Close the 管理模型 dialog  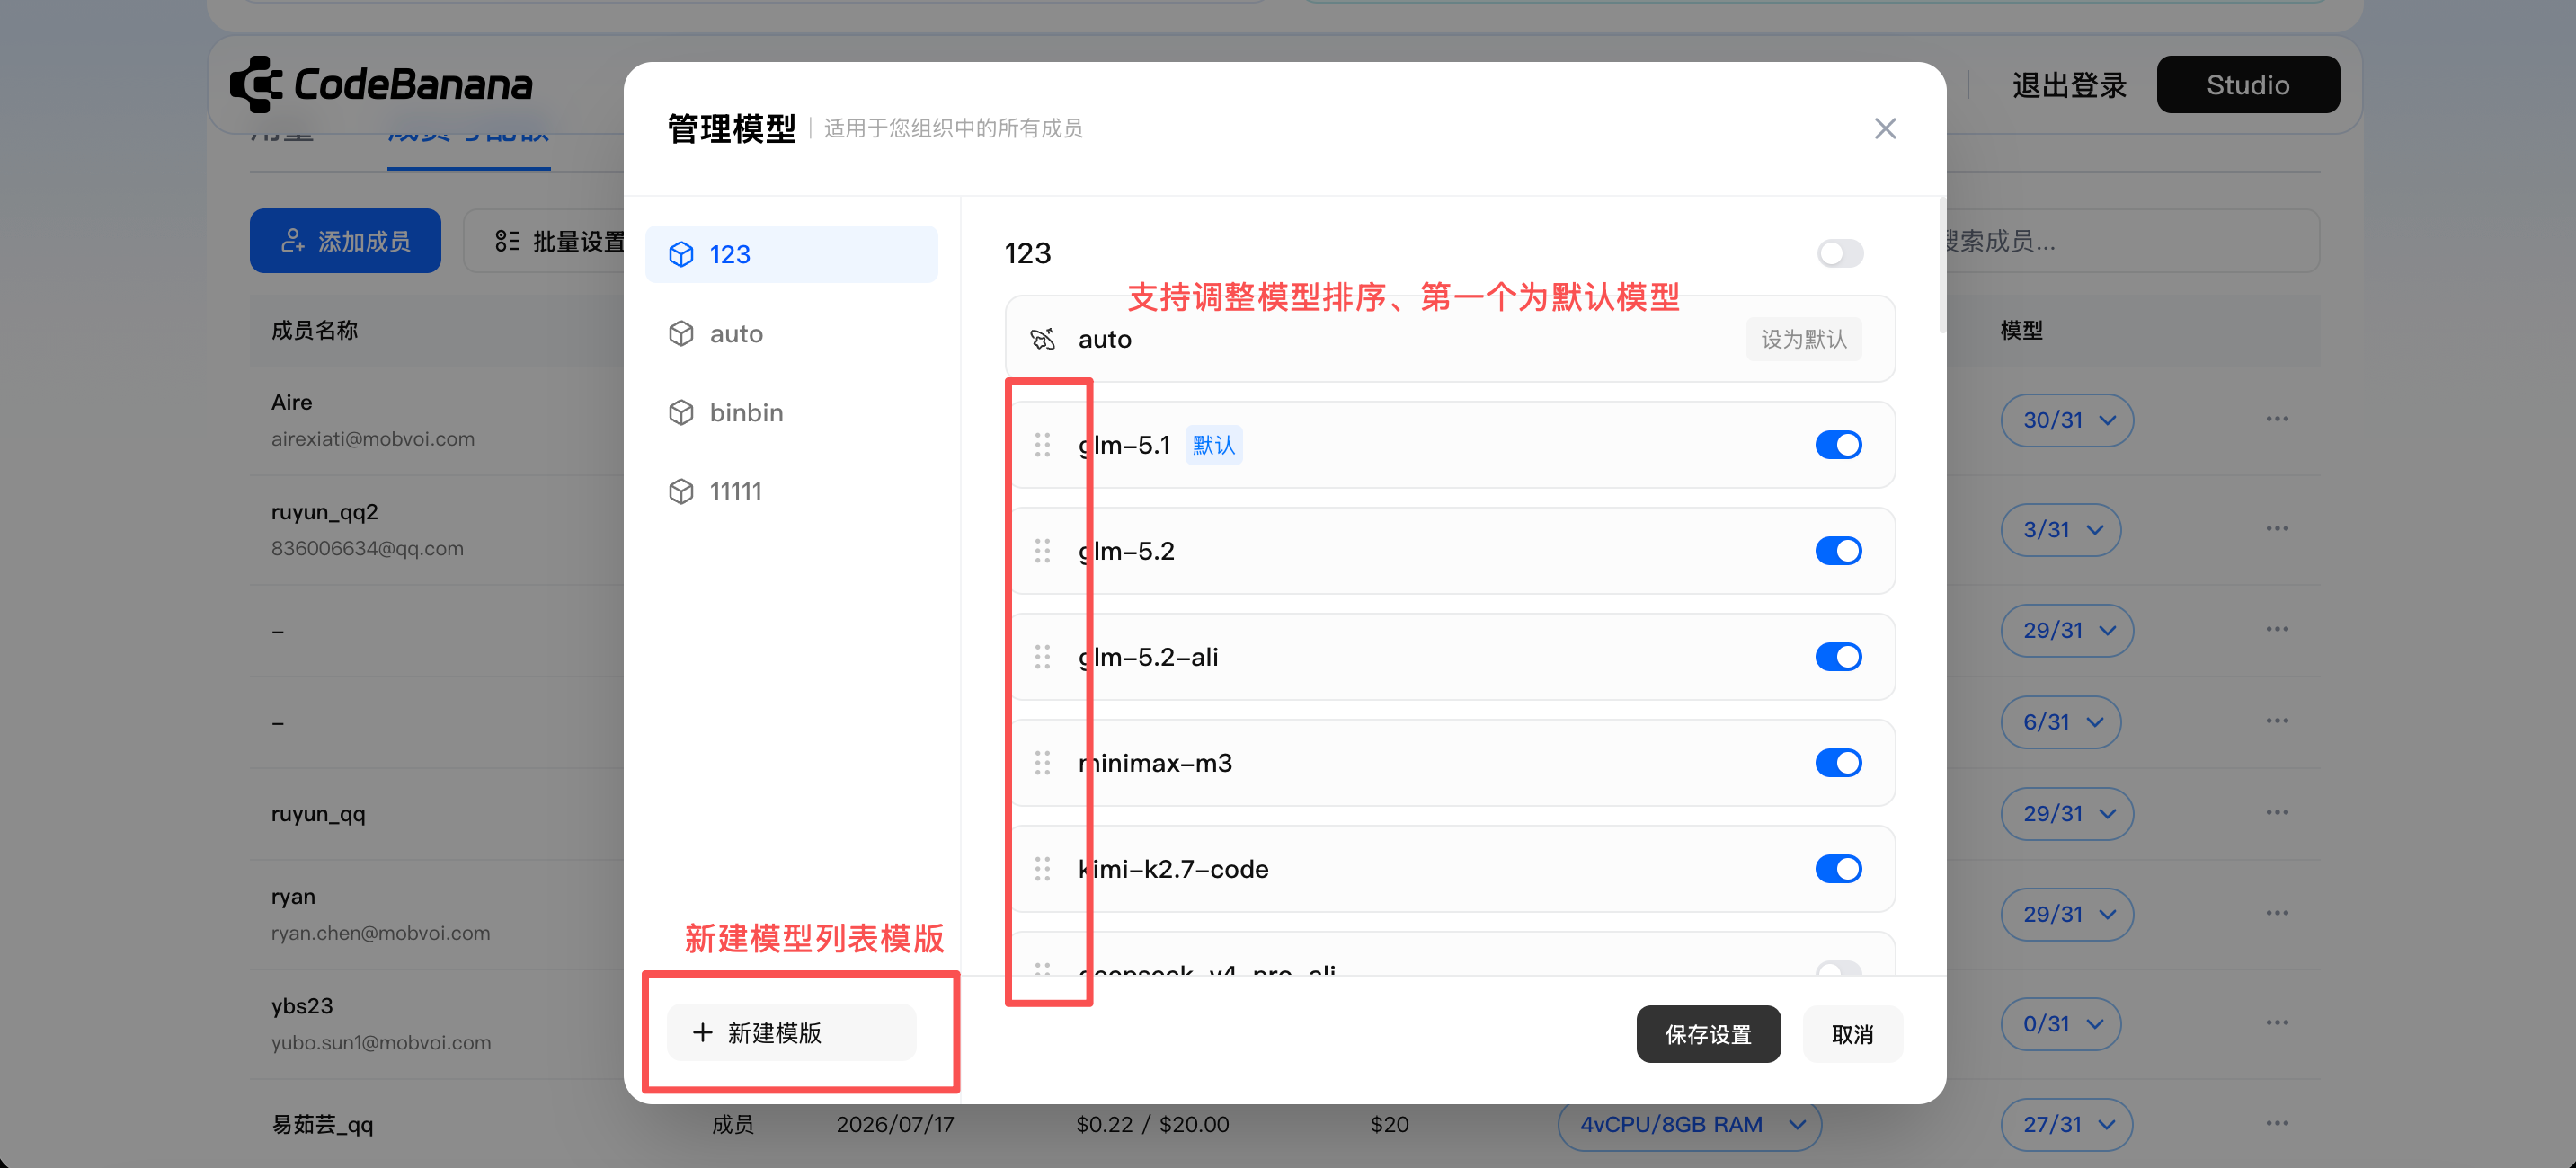click(x=1884, y=128)
